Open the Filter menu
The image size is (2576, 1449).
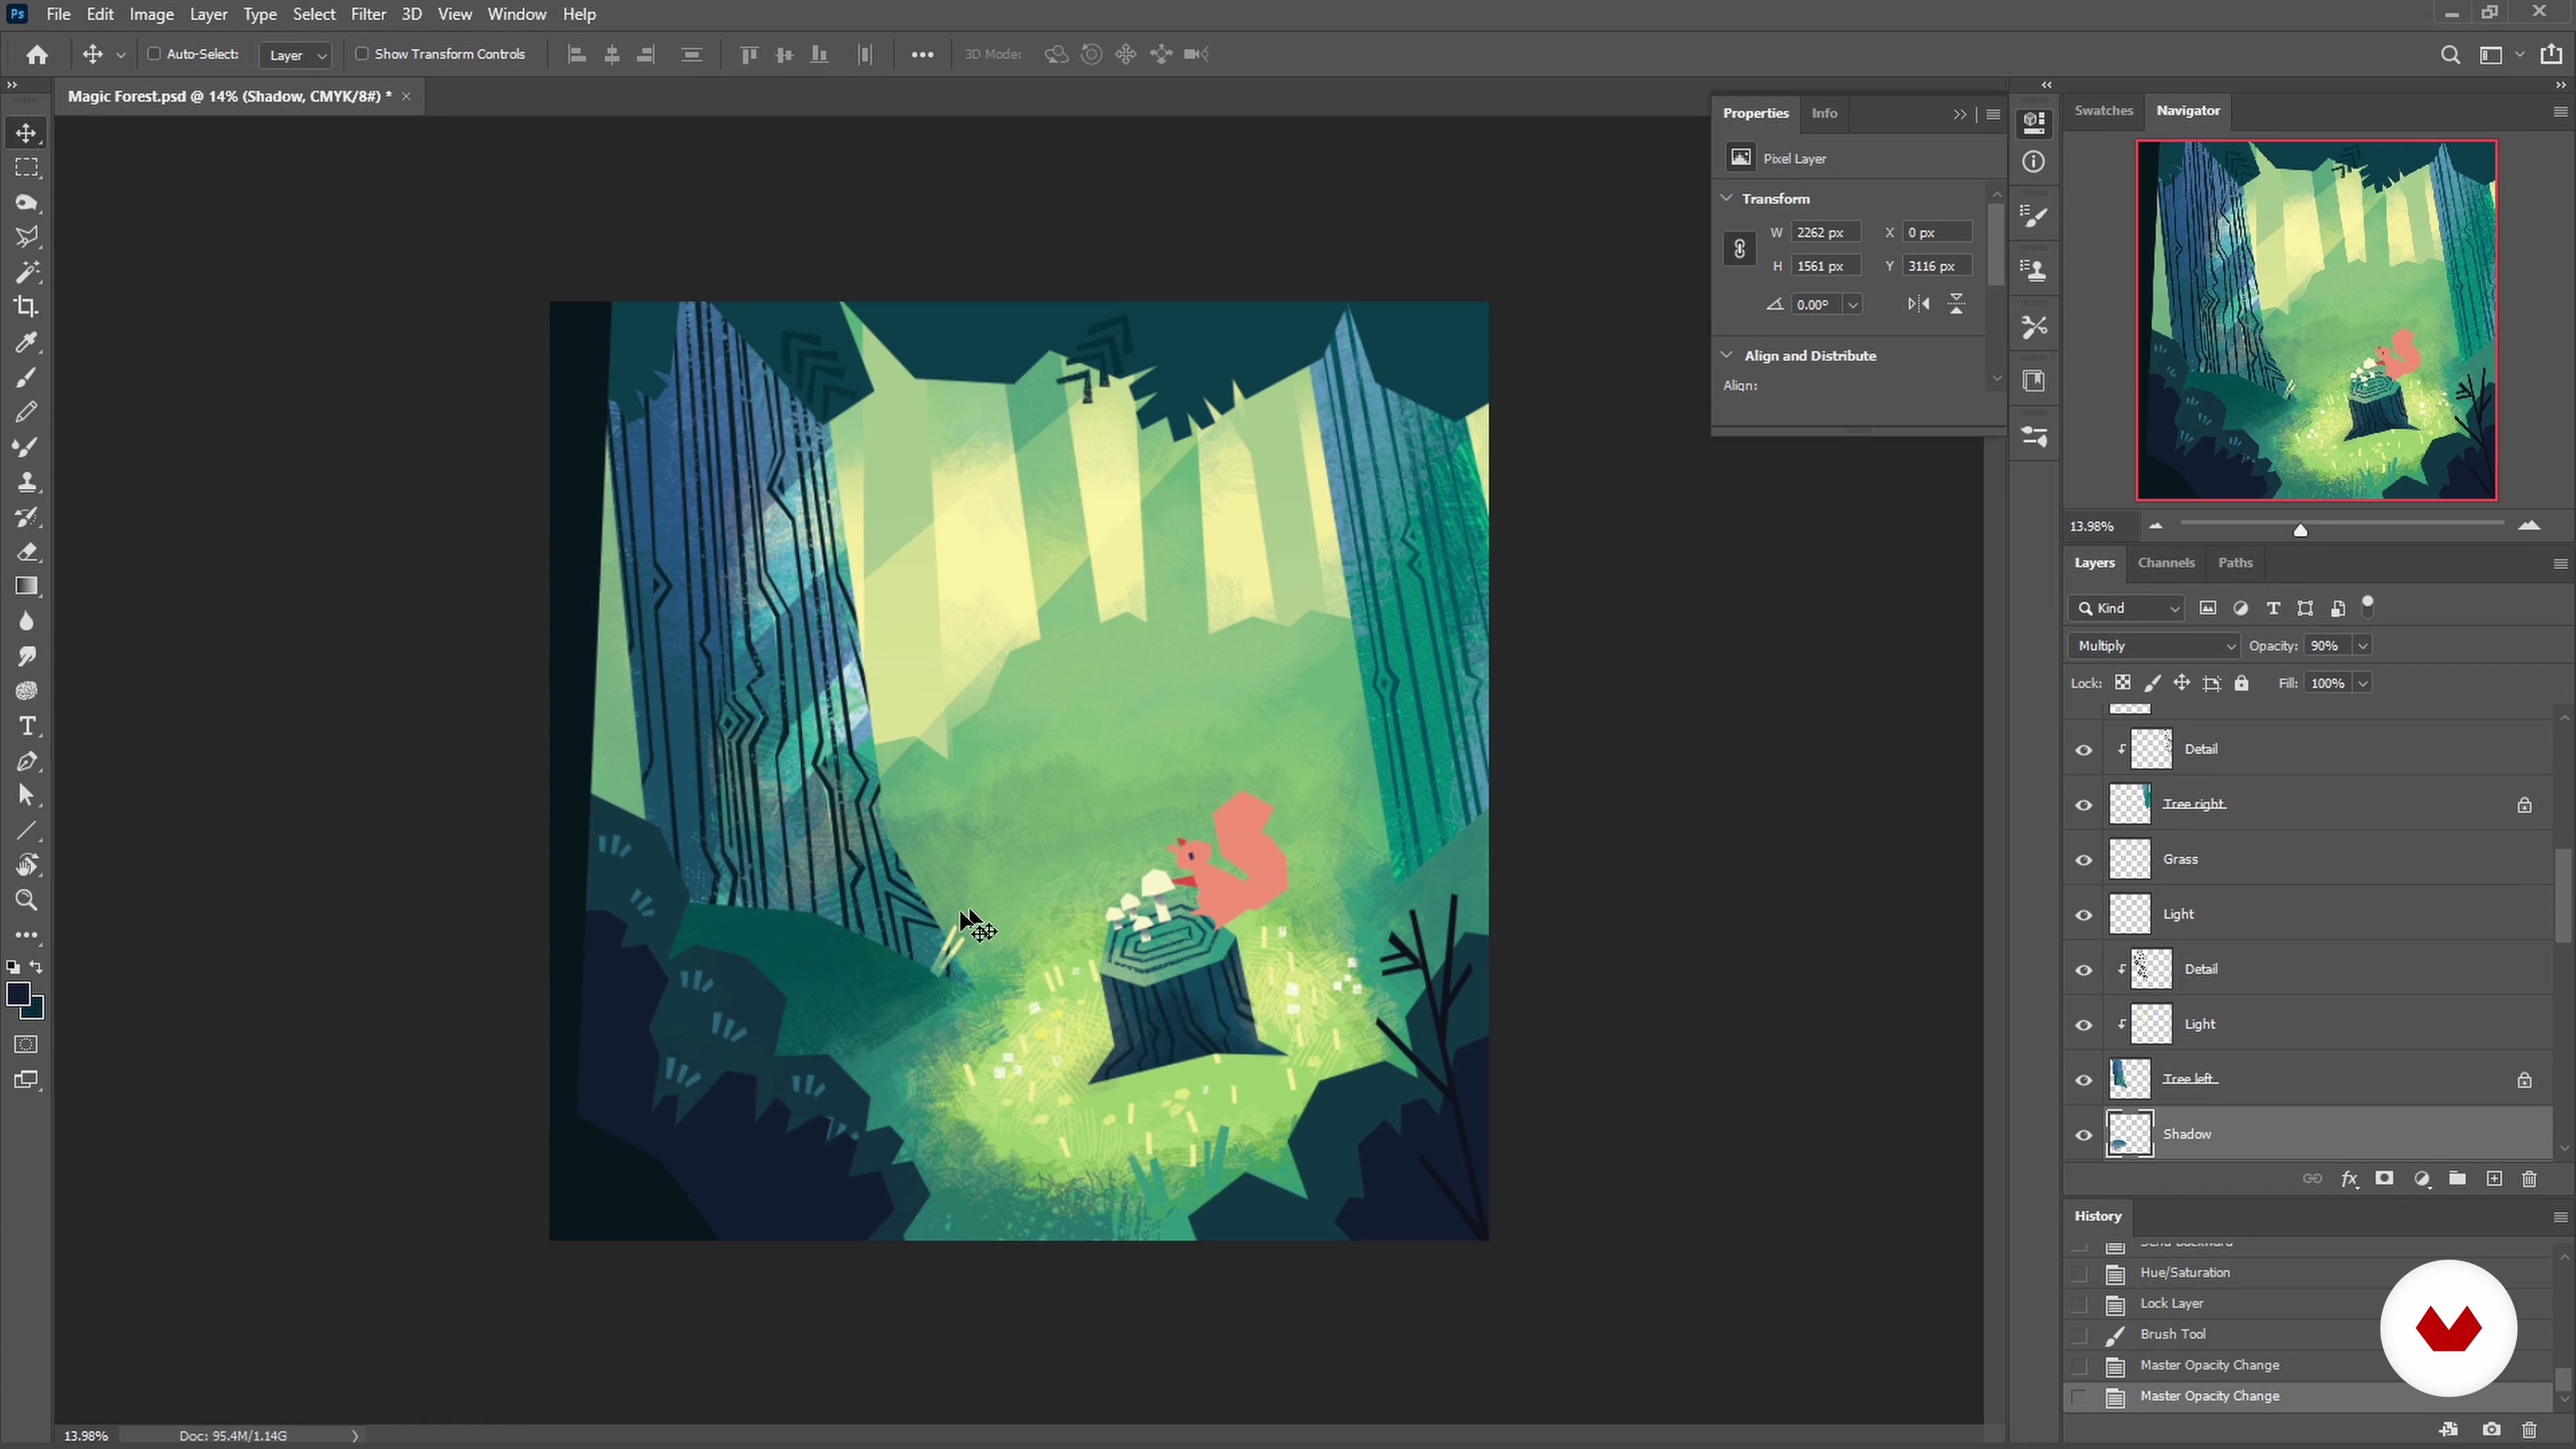(x=368, y=14)
